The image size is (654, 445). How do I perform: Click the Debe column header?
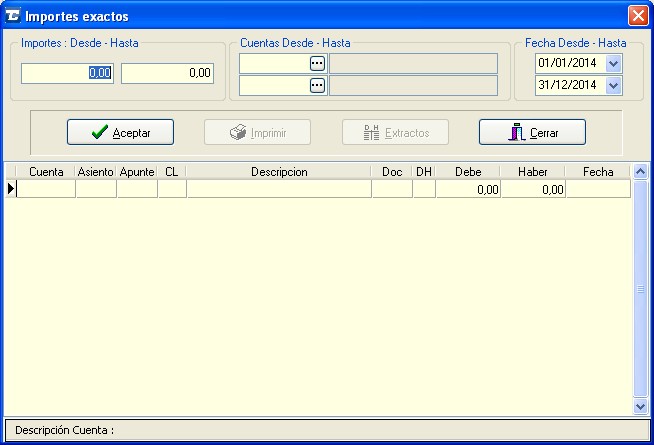coord(468,172)
